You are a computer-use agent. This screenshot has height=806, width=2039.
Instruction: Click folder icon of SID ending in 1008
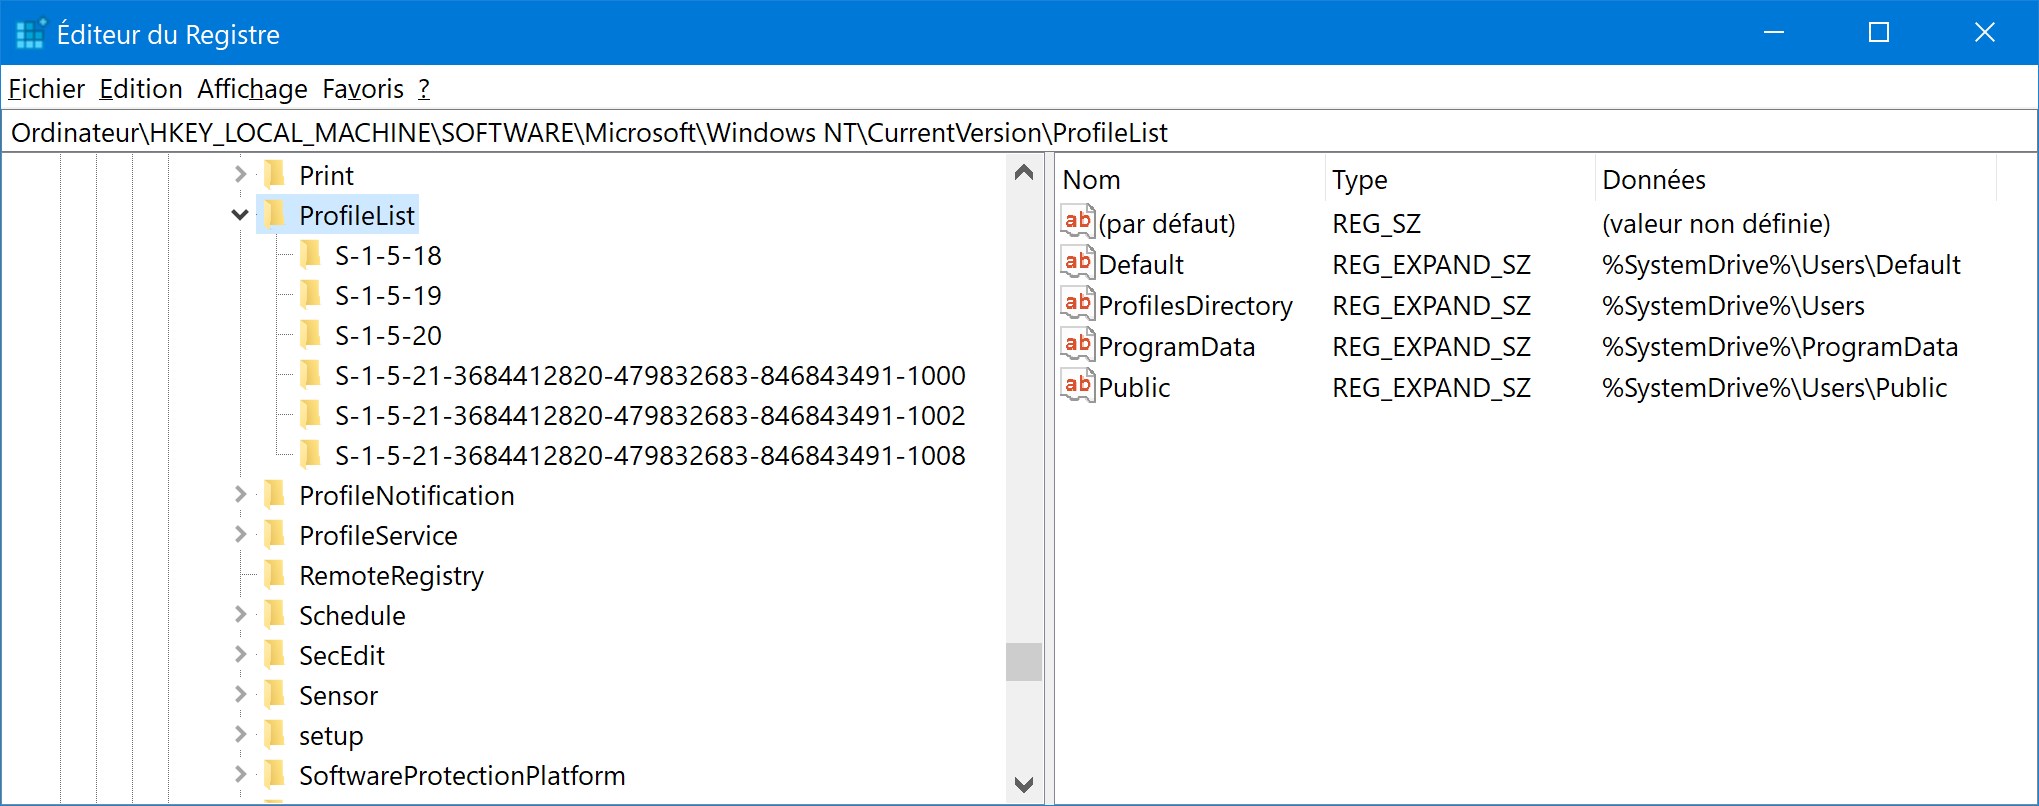tap(311, 455)
